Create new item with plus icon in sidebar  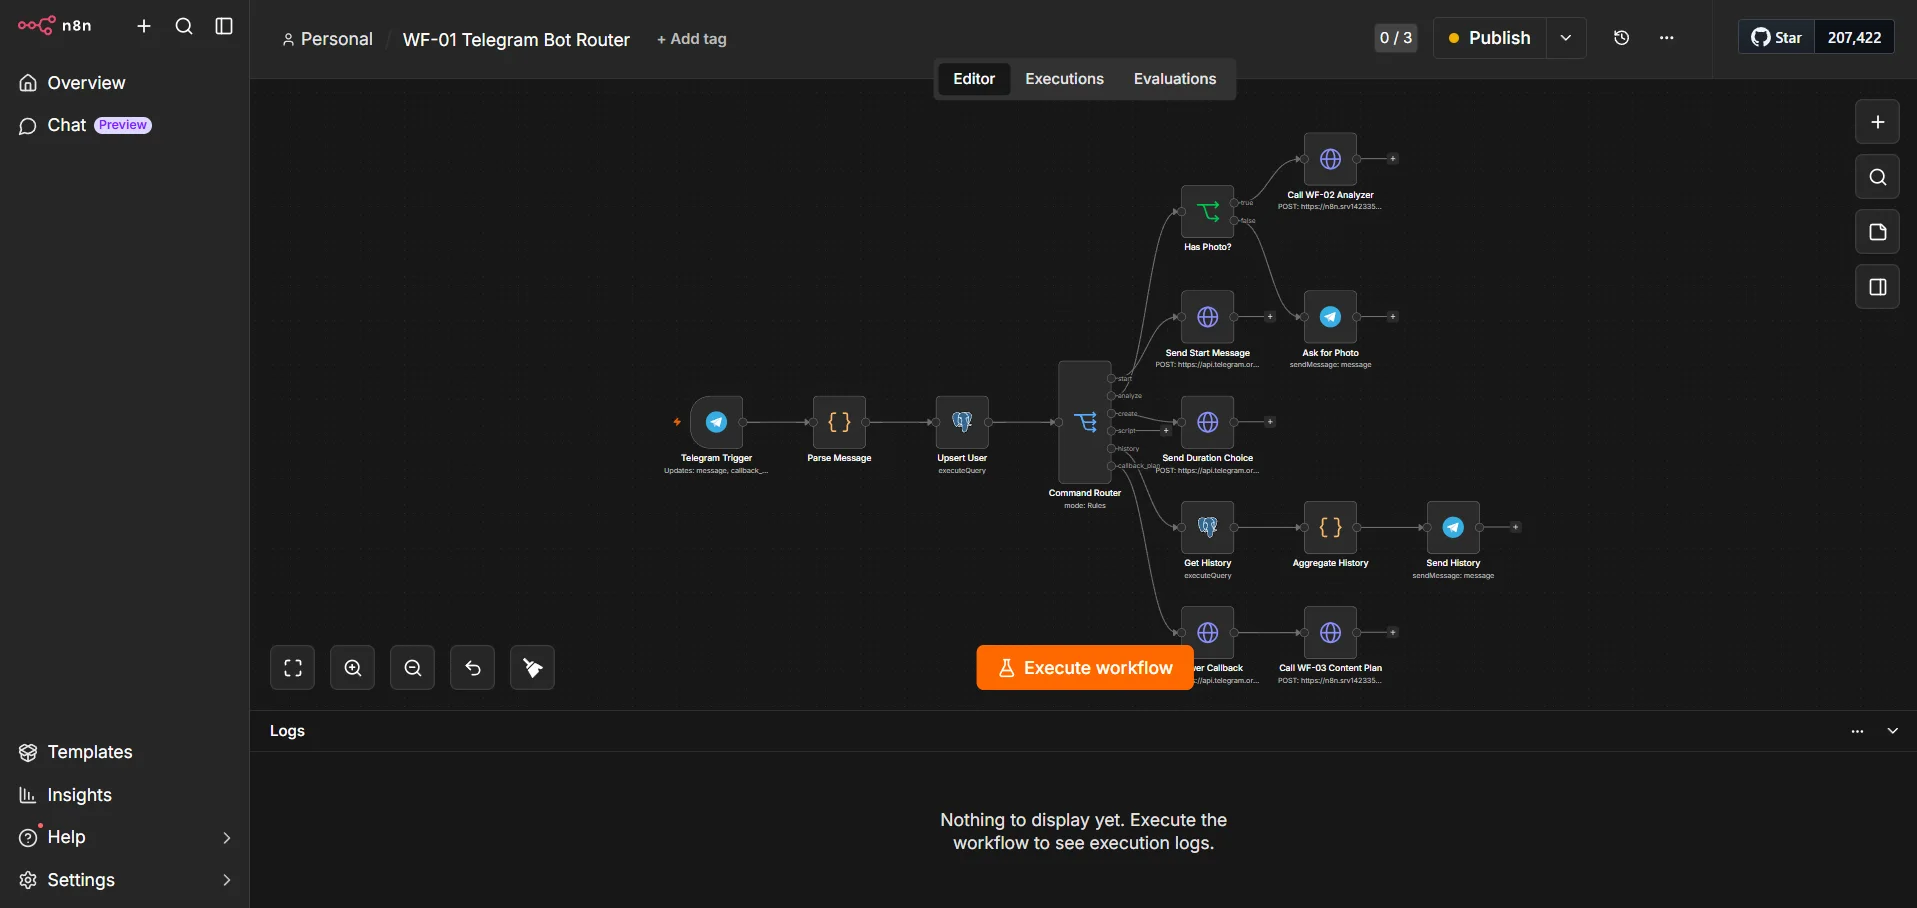pyautogui.click(x=144, y=26)
